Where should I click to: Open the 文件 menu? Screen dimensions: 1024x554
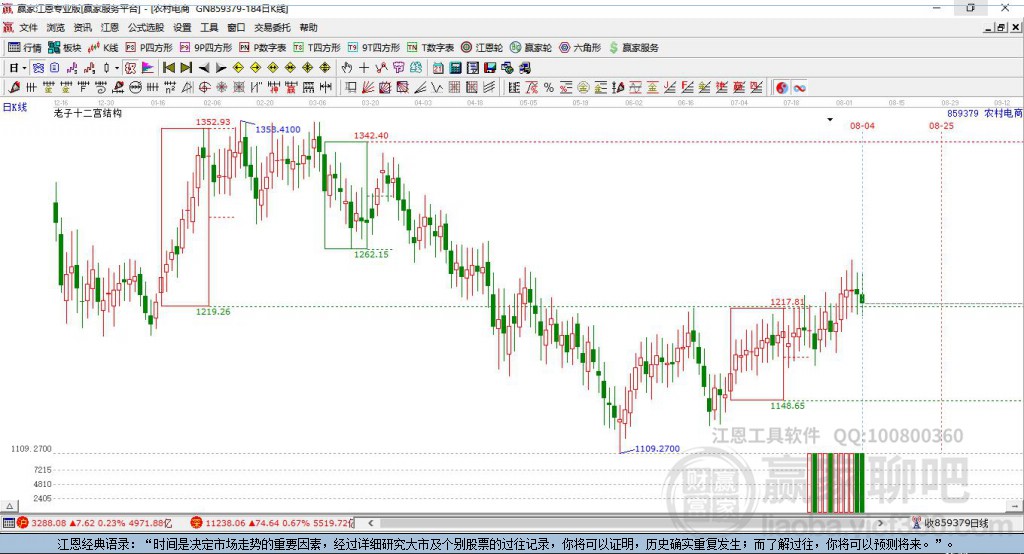point(29,27)
